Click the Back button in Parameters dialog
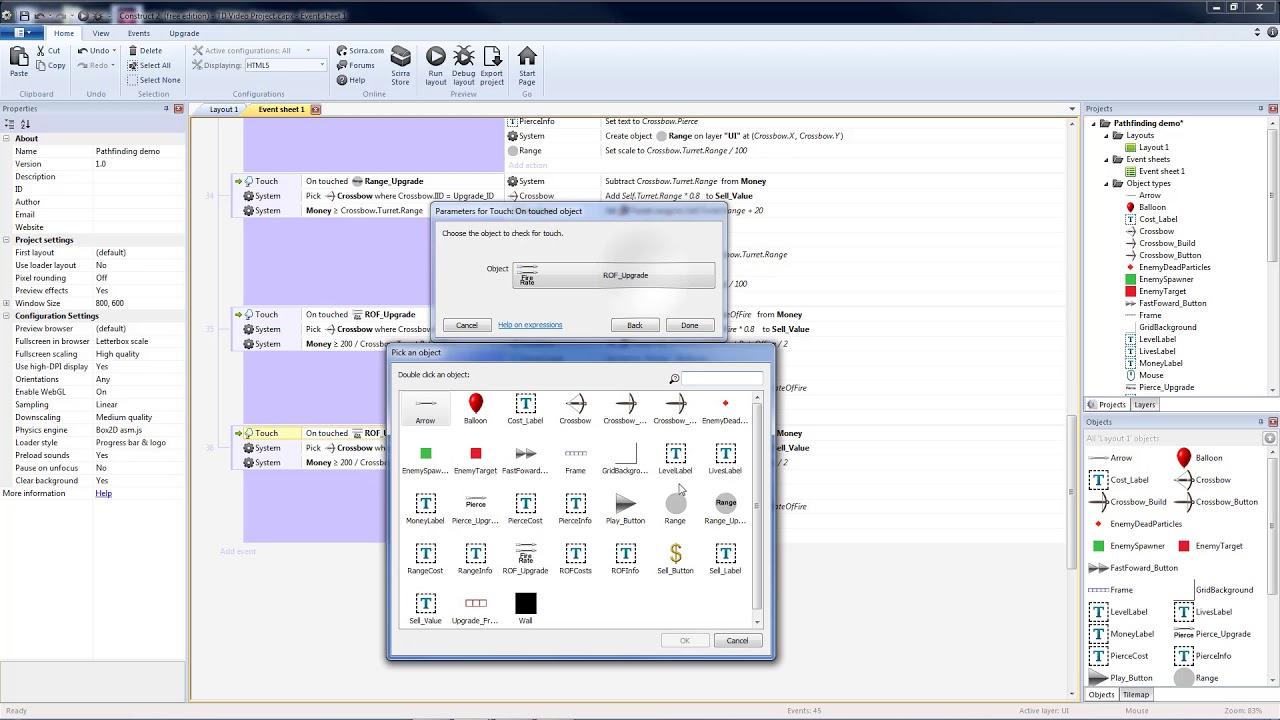The image size is (1280, 720). point(635,325)
